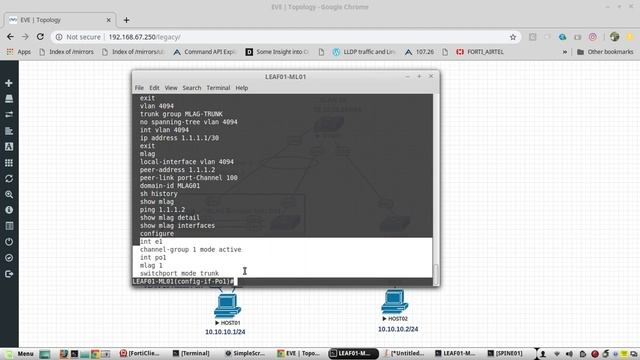This screenshot has width=640, height=360.
Task: Open the Networks arrows icon in EVE sidebar
Action: (x=9, y=115)
